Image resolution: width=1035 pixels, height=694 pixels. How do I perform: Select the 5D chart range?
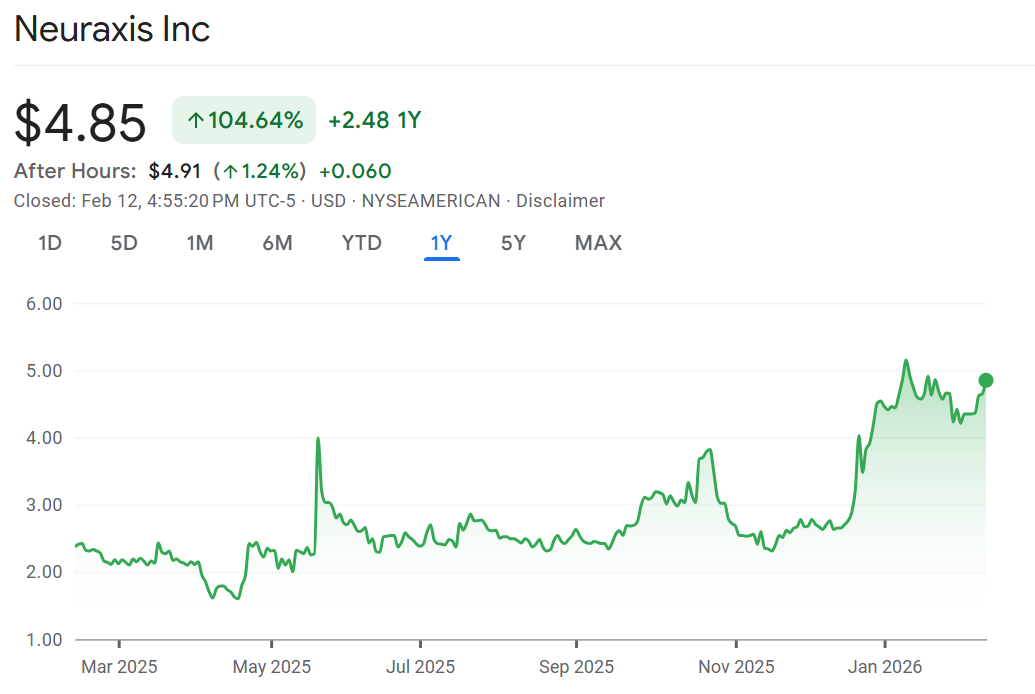124,243
